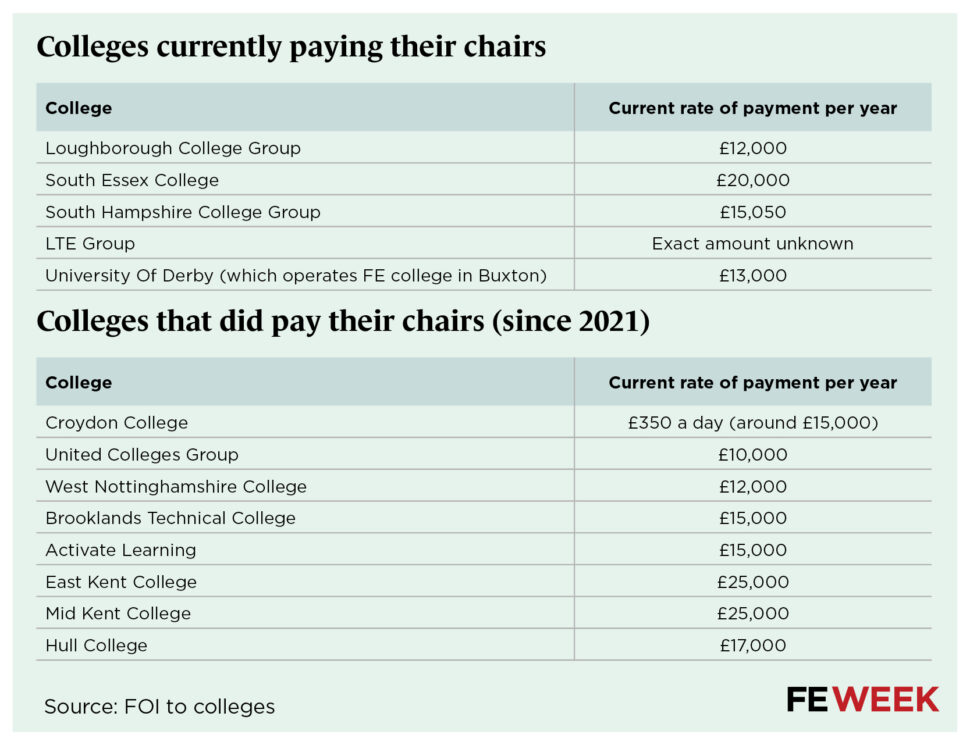Image resolution: width=970 pixels, height=745 pixels.
Task: Select the University Of Derby row
Action: coord(296,275)
